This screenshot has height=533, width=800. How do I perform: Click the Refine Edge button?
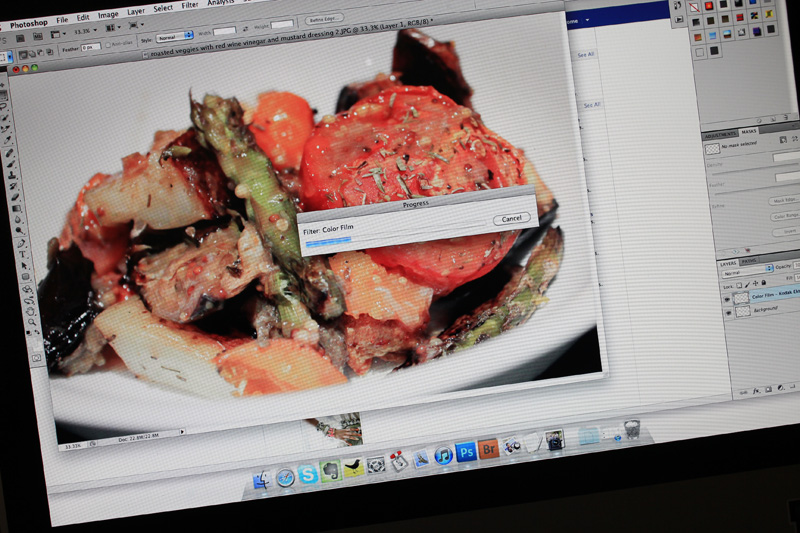tap(323, 19)
